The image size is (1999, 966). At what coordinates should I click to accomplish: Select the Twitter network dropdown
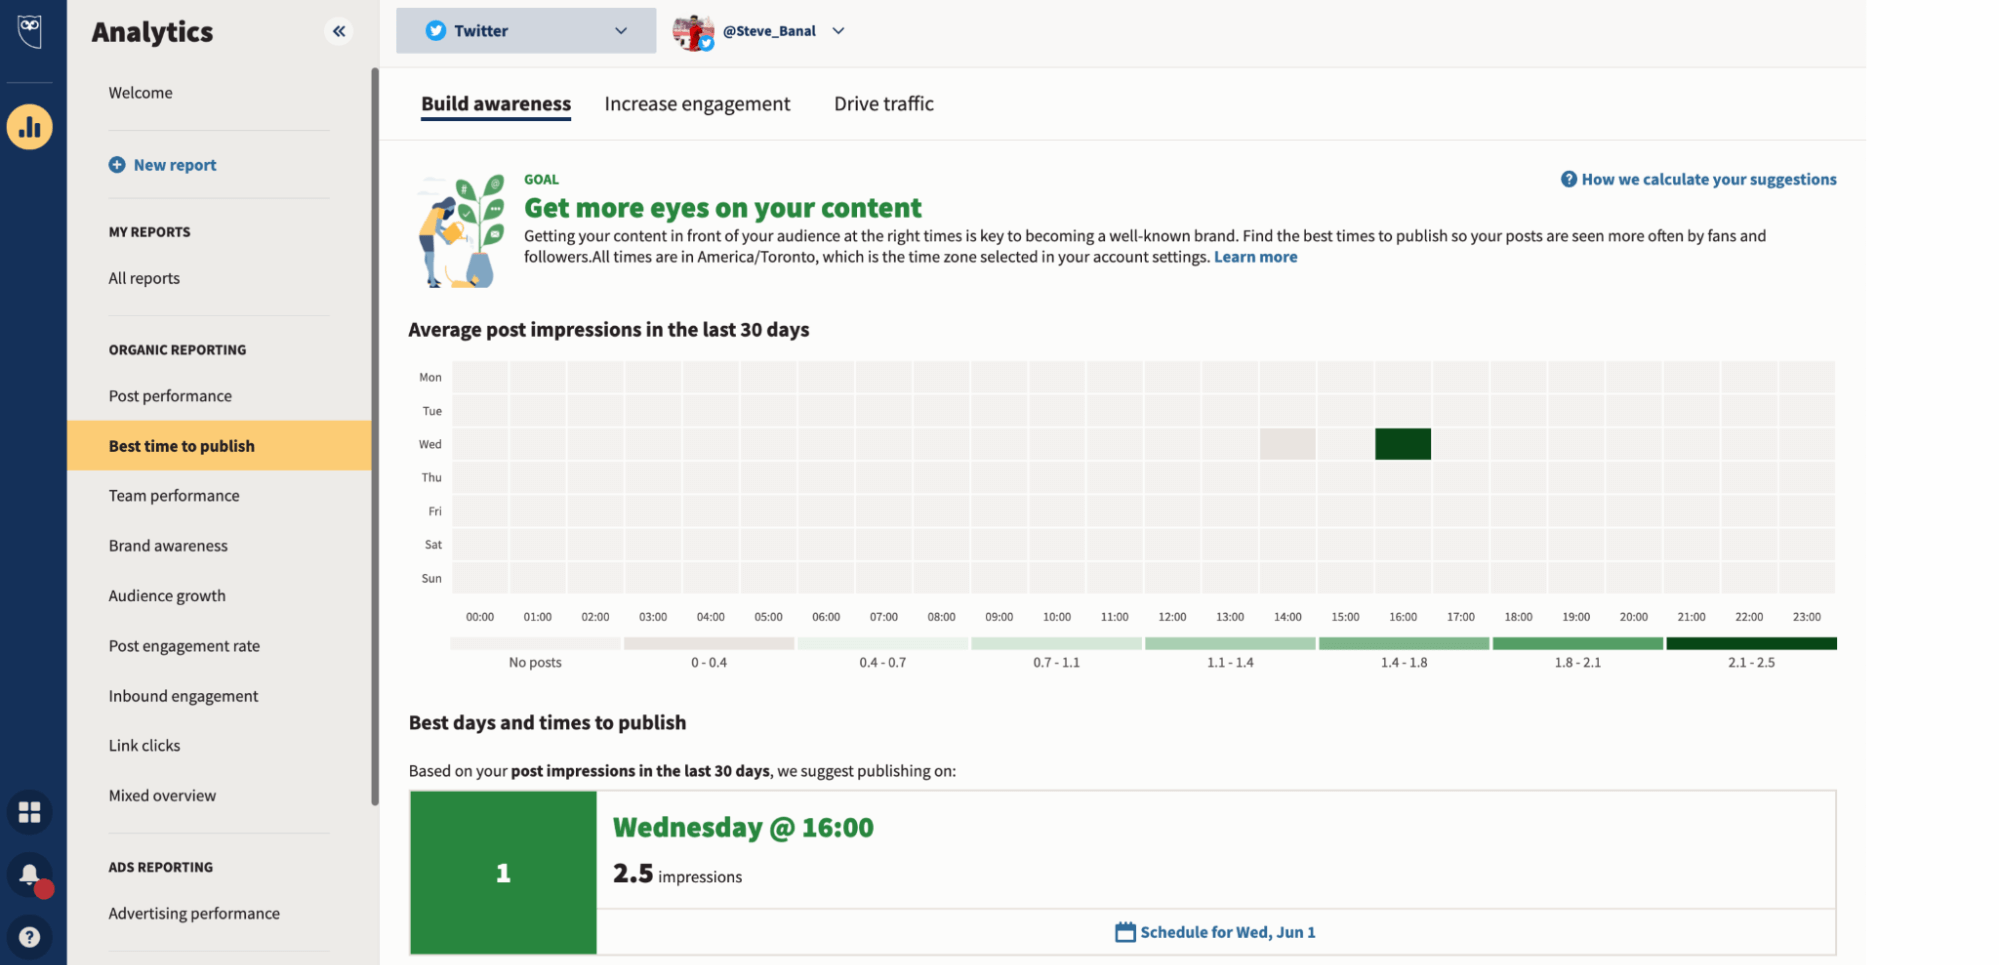click(x=525, y=30)
